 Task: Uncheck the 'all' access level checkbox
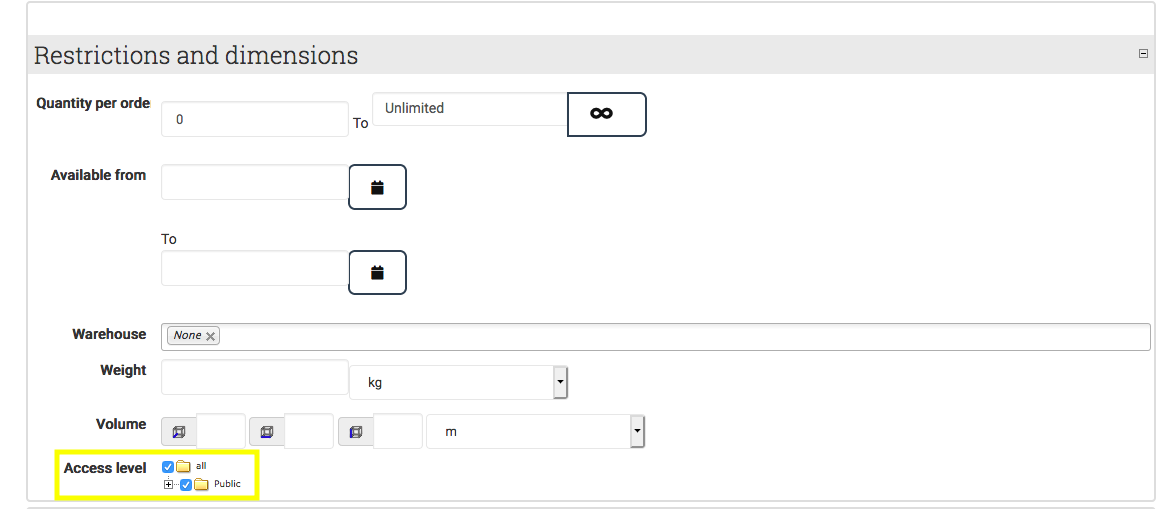[x=168, y=466]
